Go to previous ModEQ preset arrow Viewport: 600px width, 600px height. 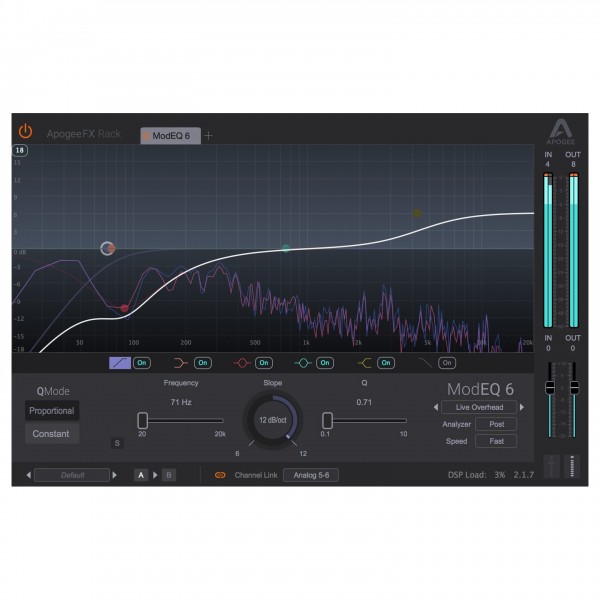coord(436,407)
